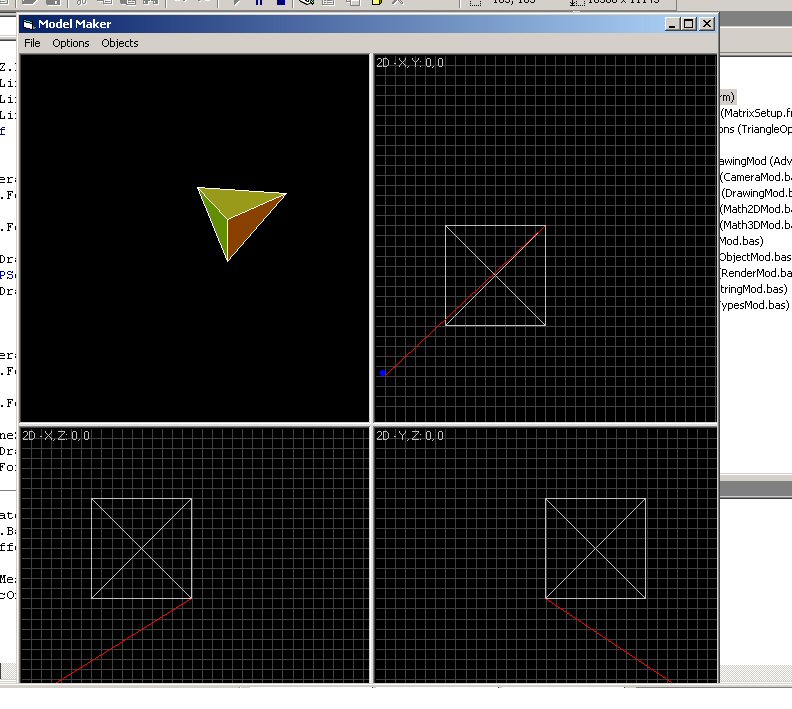Image resolution: width=792 pixels, height=709 pixels.
Task: Close the Model Maker window
Action: [707, 23]
